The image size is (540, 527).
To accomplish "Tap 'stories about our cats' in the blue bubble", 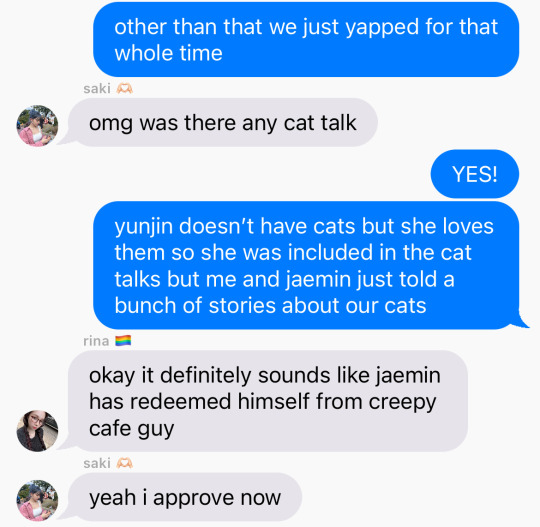I will [x=317, y=306].
